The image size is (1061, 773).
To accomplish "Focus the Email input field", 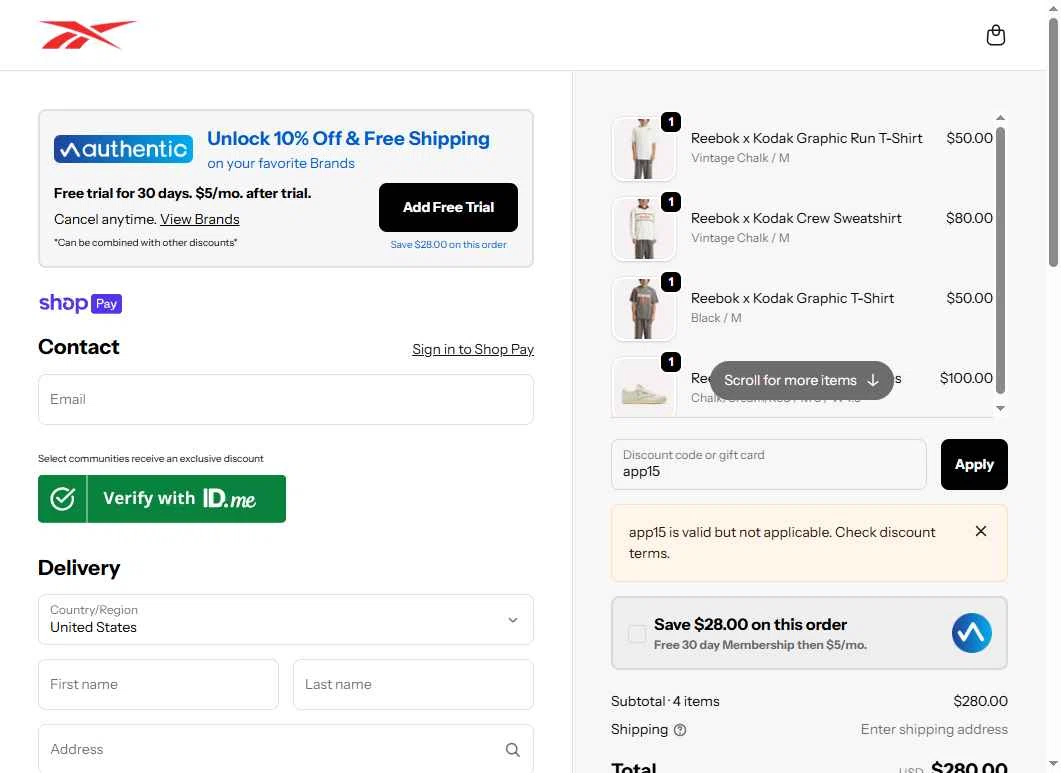I will pyautogui.click(x=285, y=399).
